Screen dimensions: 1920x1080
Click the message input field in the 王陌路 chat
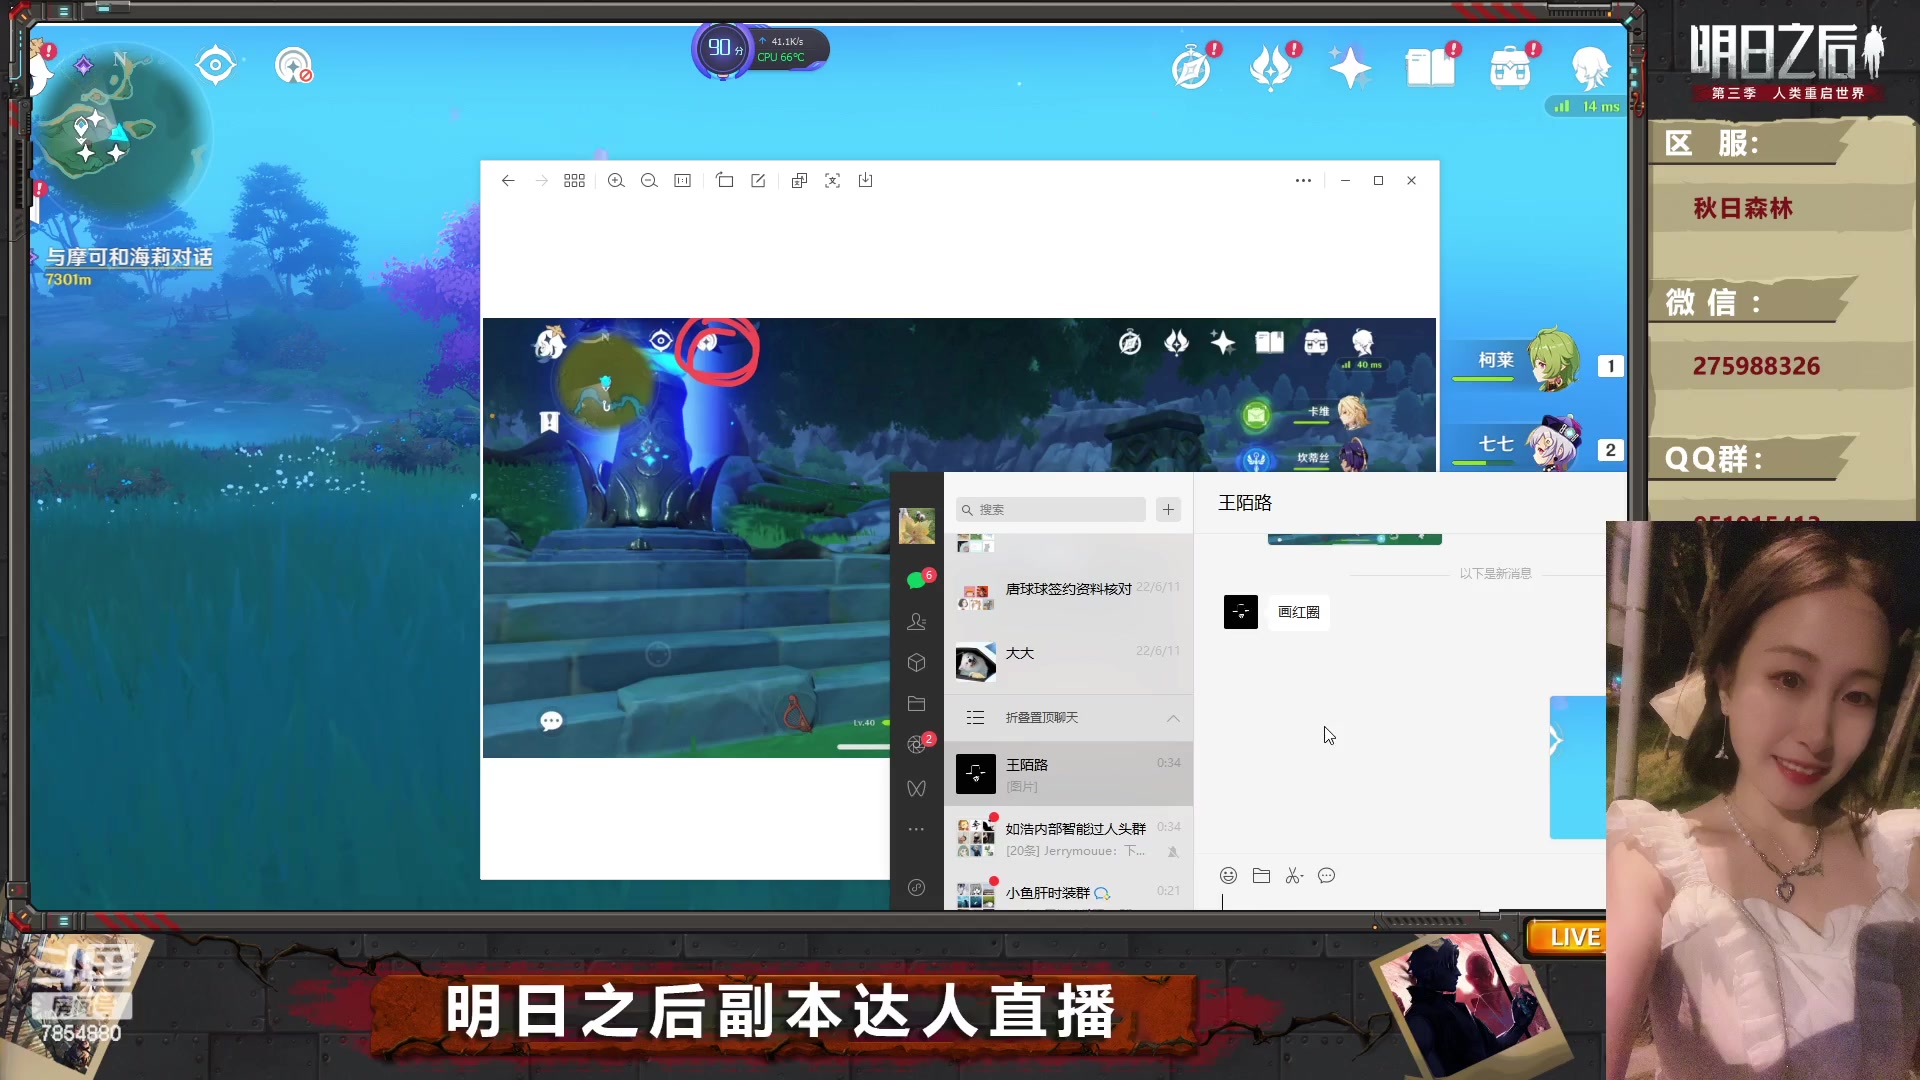coord(1400,900)
